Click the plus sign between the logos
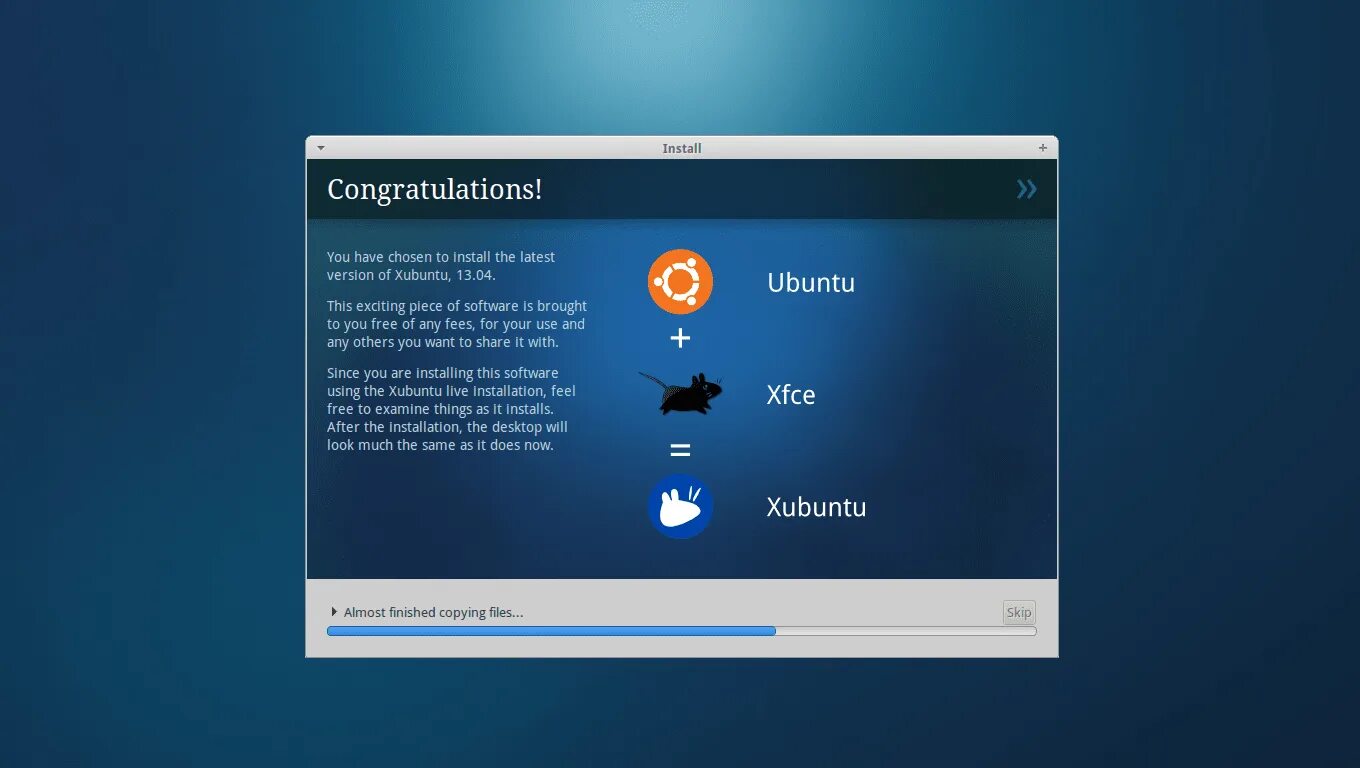The width and height of the screenshot is (1360, 768). pos(680,338)
